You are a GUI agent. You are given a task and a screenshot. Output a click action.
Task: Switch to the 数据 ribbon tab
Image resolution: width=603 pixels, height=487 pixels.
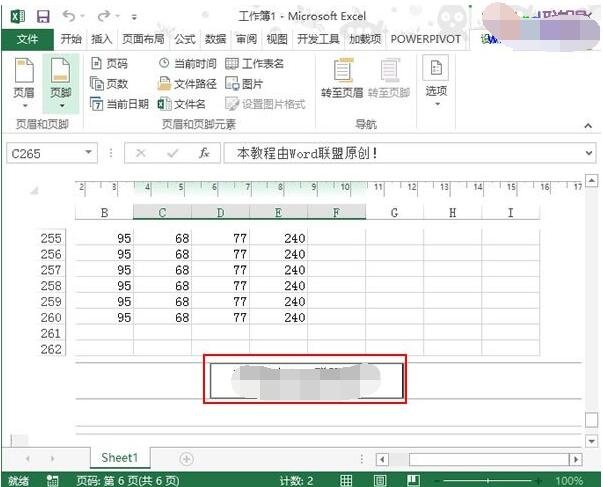tap(215, 39)
